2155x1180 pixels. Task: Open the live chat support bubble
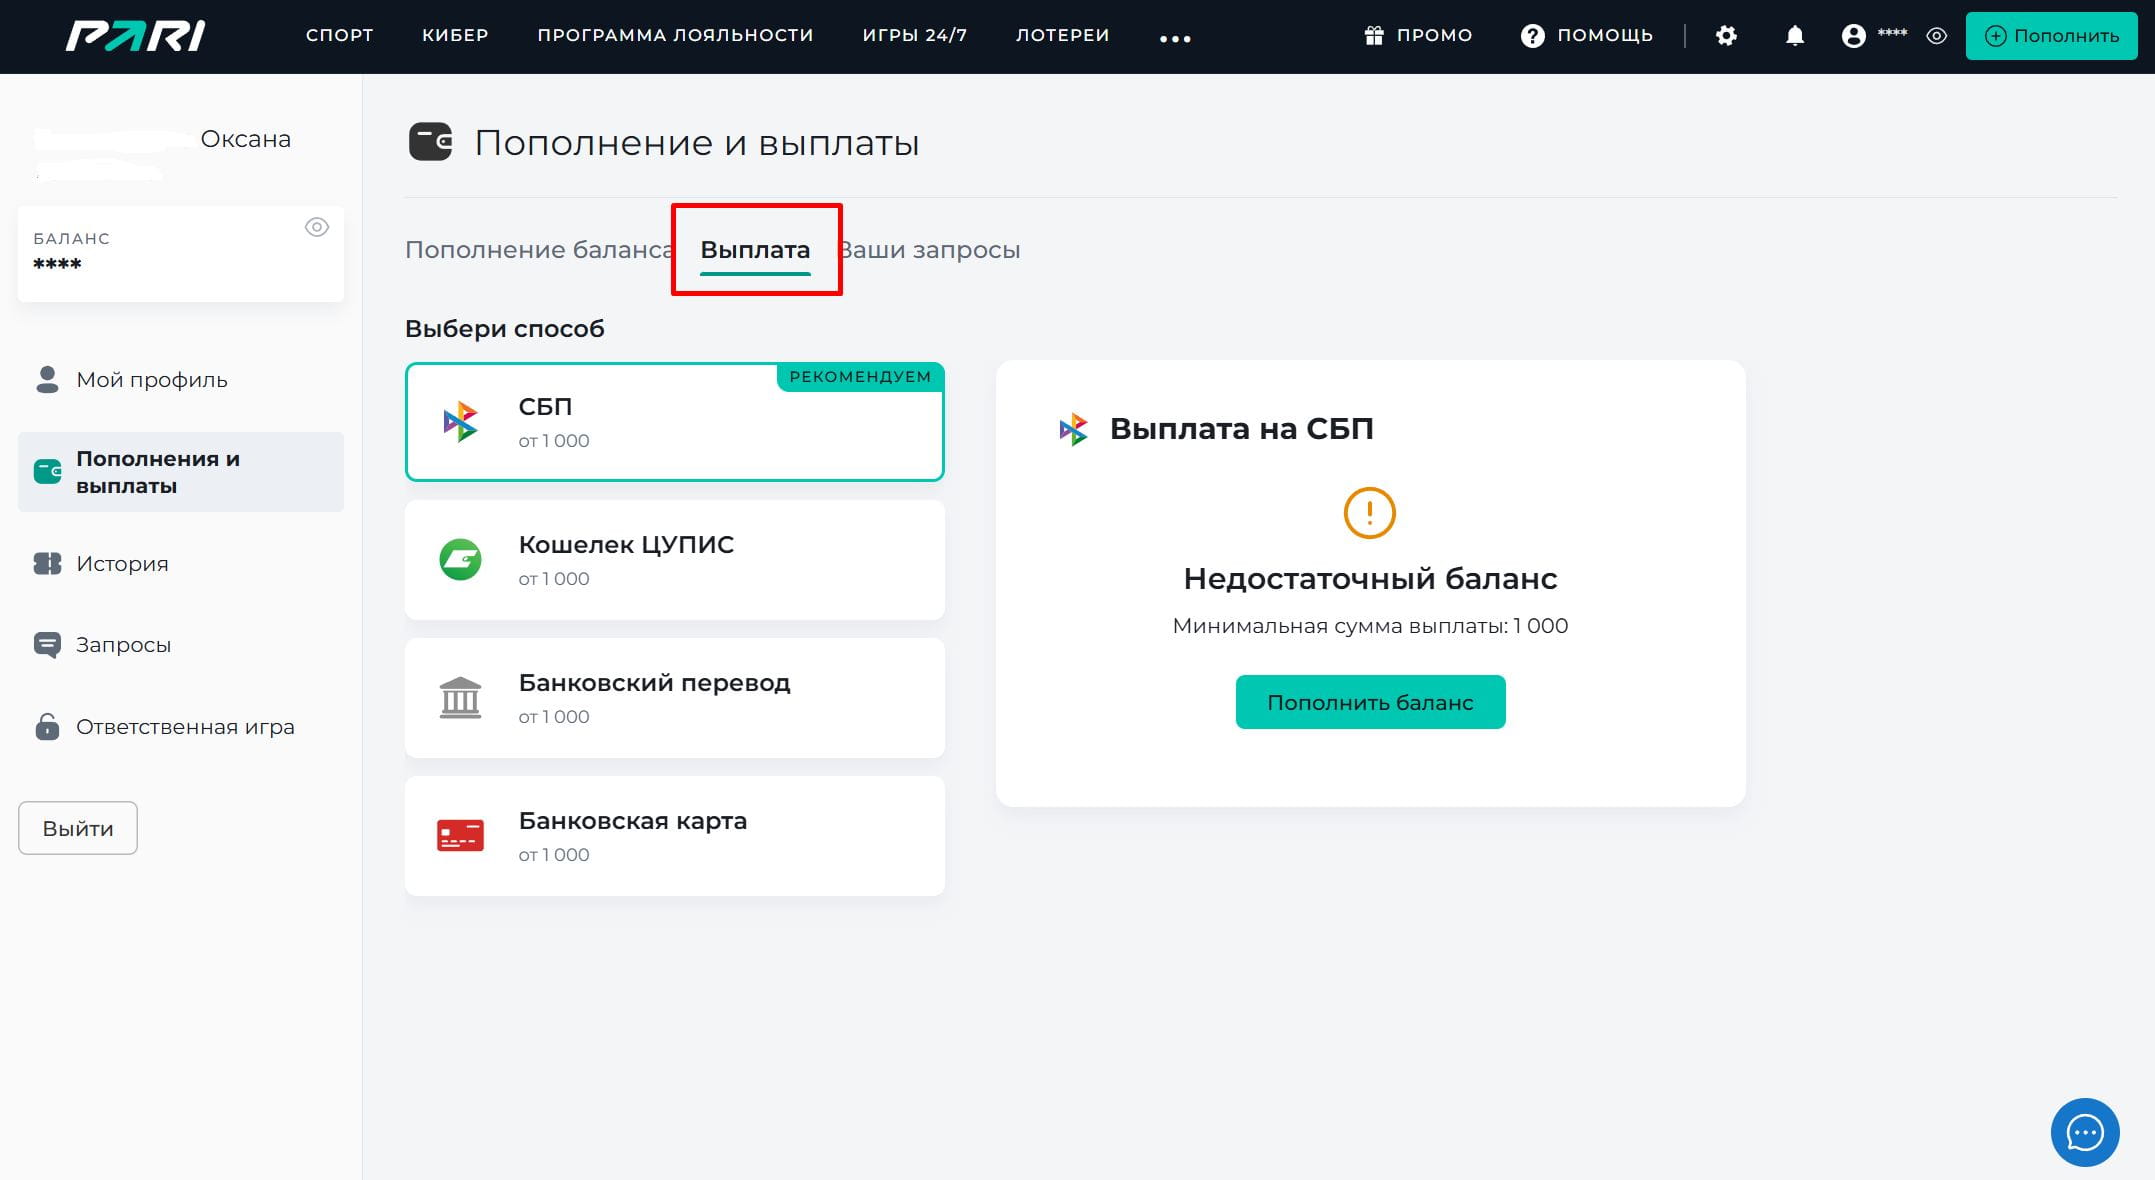tap(2085, 1132)
